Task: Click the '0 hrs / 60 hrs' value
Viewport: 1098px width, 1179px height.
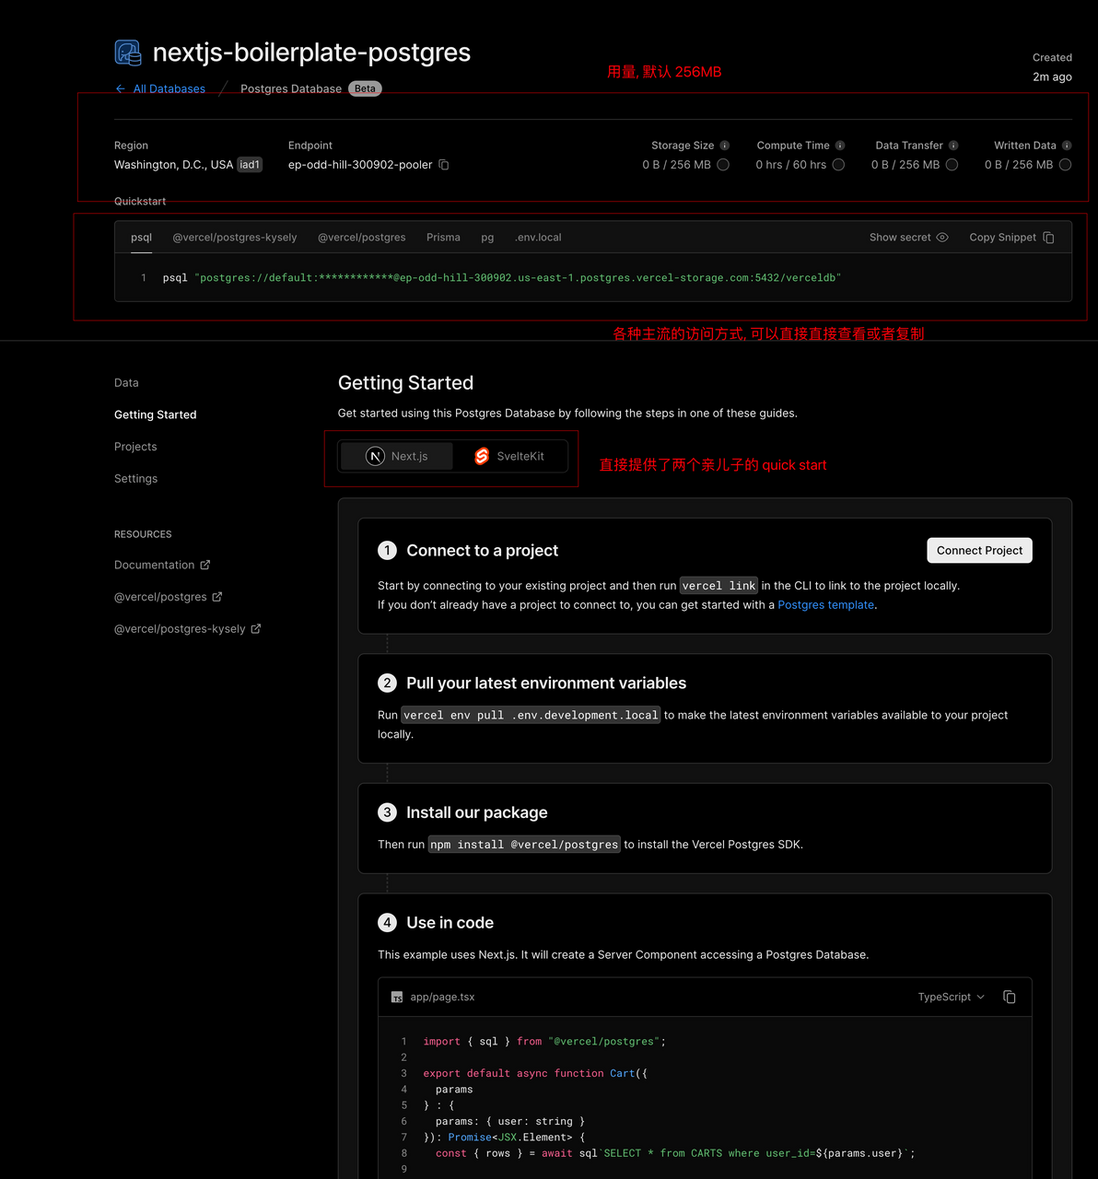Action: pyautogui.click(x=790, y=165)
